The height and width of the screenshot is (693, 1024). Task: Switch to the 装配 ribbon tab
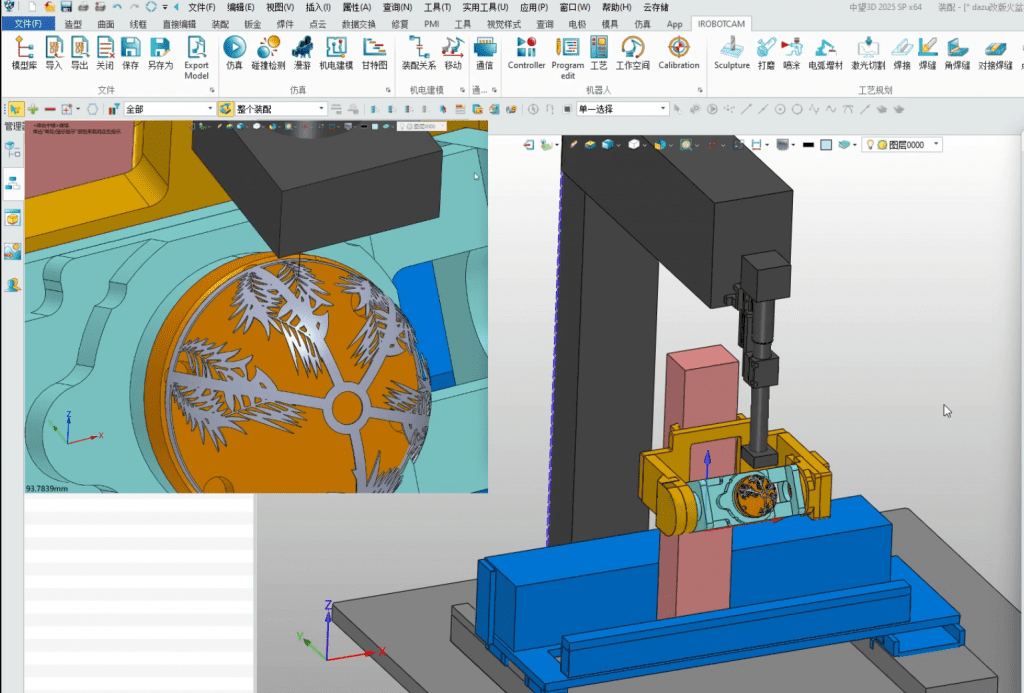pos(221,23)
